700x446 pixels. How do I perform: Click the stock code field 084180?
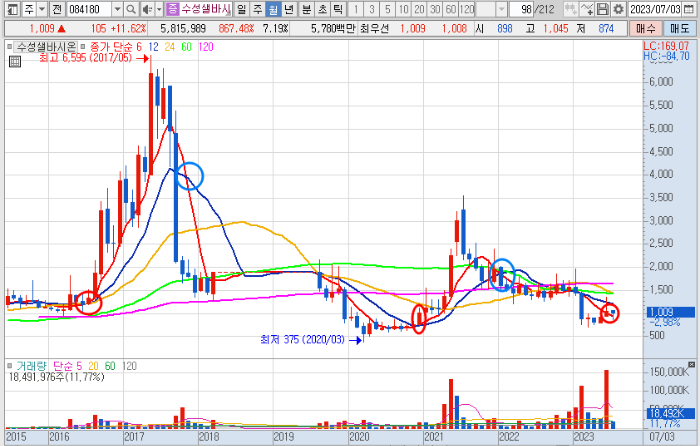(89, 9)
